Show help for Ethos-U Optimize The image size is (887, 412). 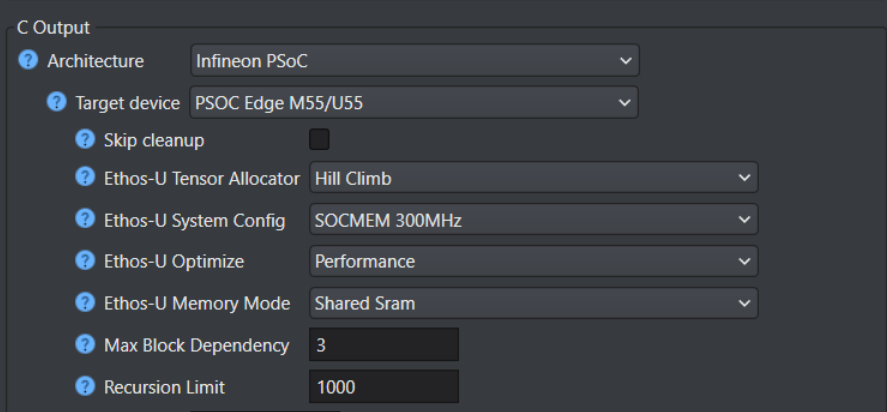coord(85,261)
